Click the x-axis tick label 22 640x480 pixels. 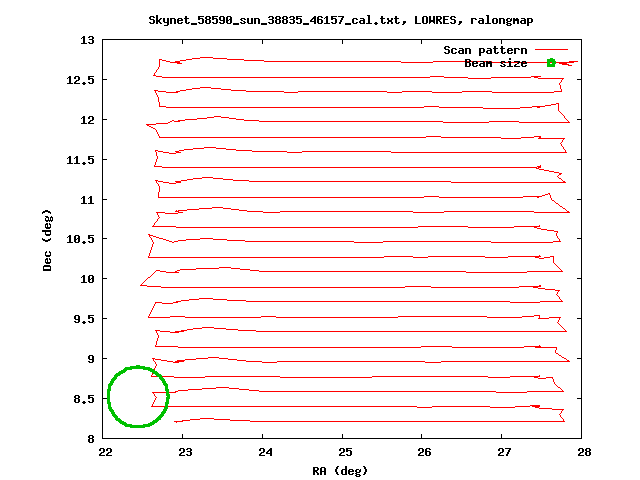(x=105, y=452)
